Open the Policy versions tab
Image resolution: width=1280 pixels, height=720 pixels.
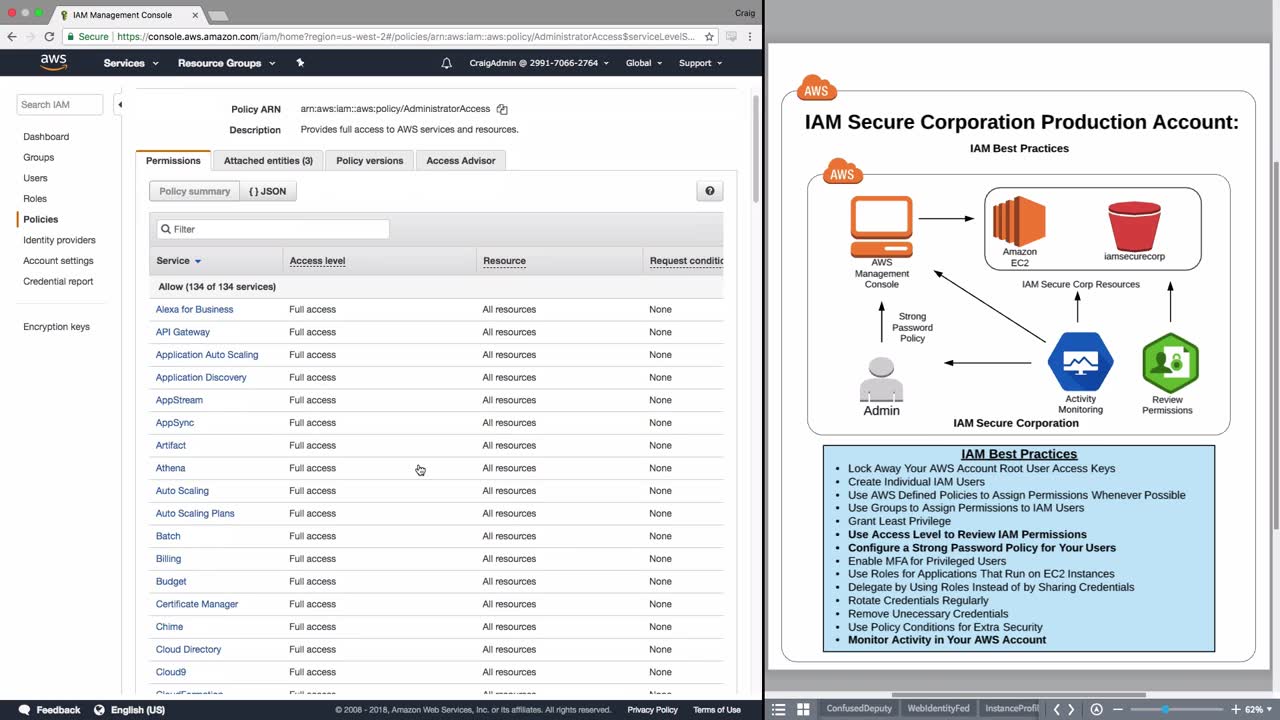pos(370,160)
